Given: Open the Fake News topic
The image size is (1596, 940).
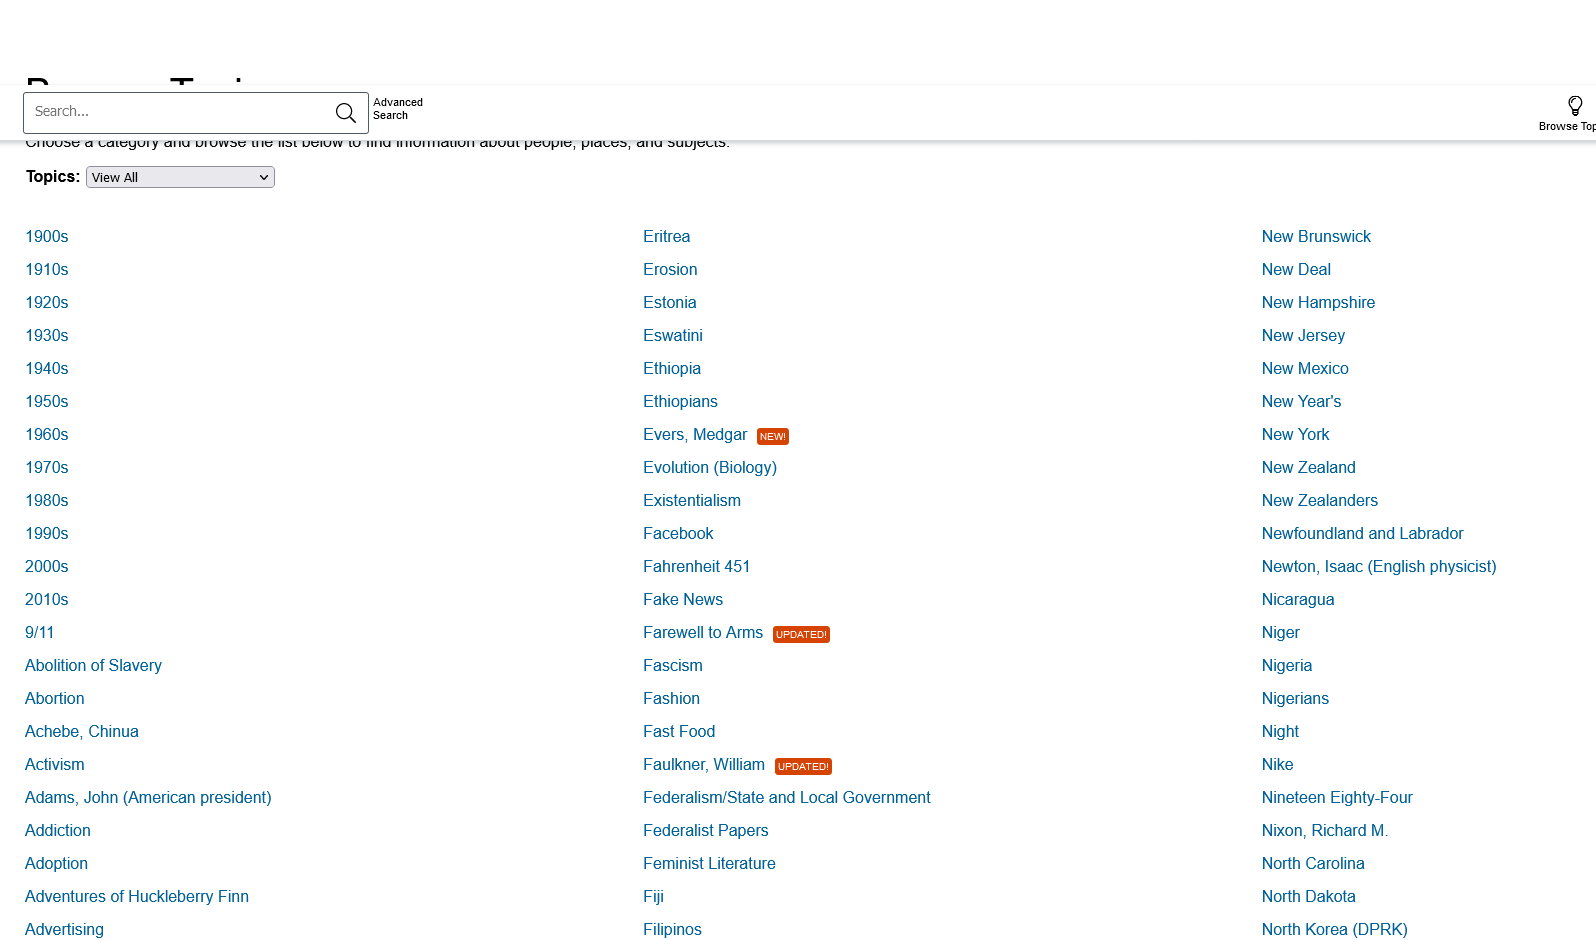Looking at the screenshot, I should [x=682, y=600].
